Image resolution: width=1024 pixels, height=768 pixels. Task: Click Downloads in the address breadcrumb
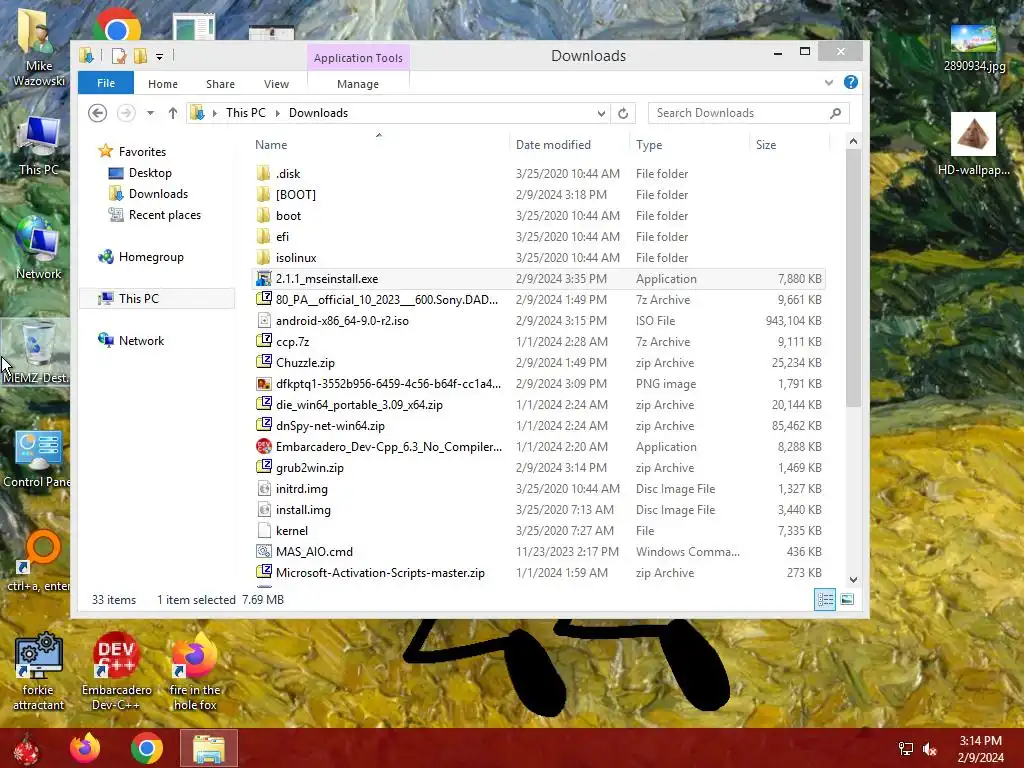pyautogui.click(x=318, y=113)
